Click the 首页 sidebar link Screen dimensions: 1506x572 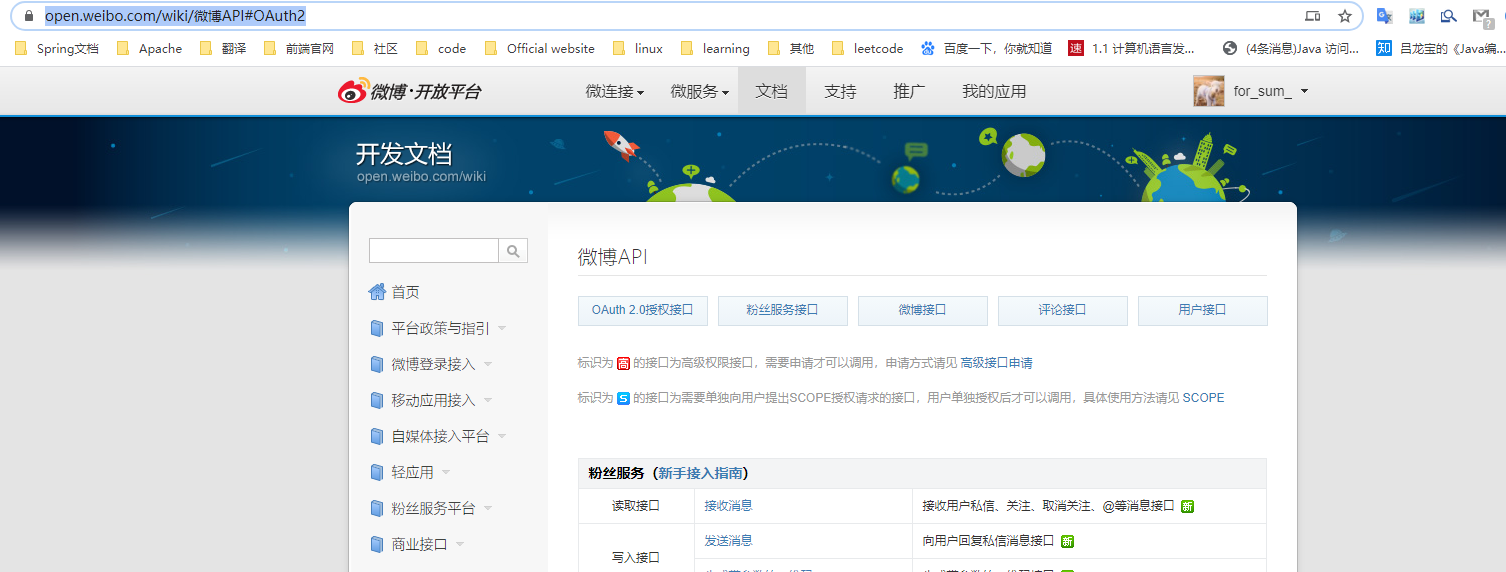405,292
